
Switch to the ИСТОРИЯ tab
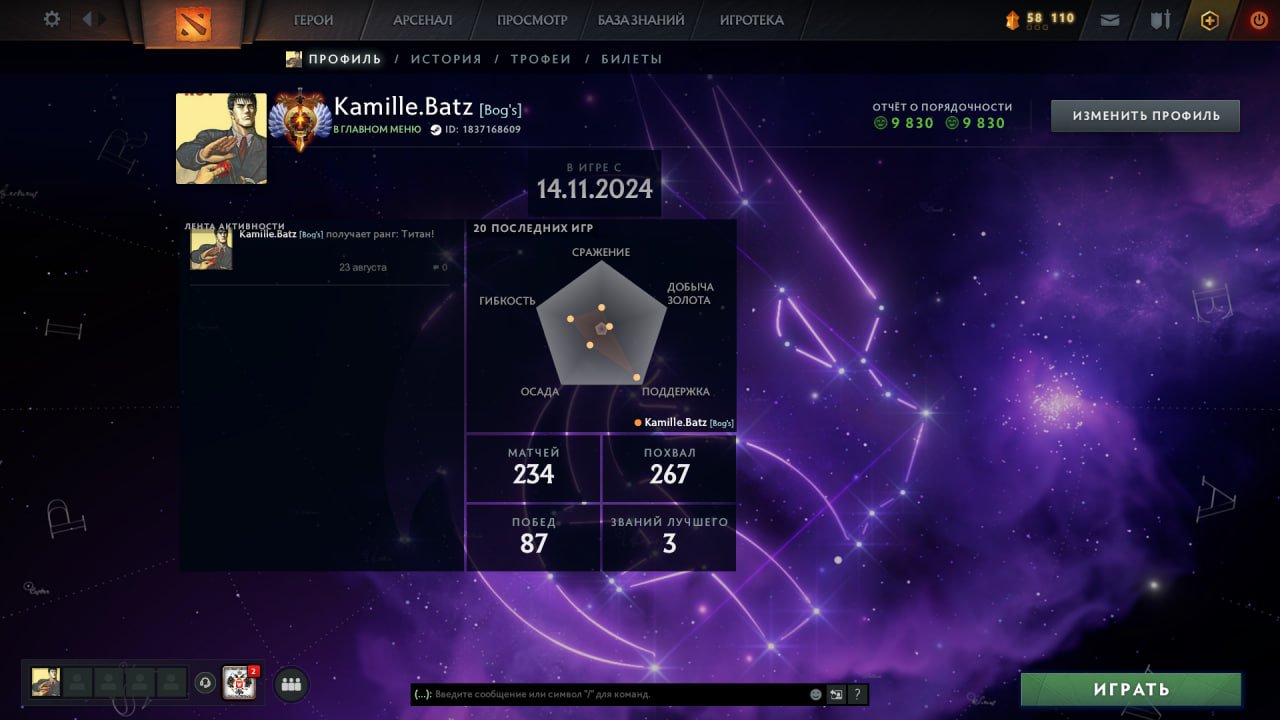[446, 59]
